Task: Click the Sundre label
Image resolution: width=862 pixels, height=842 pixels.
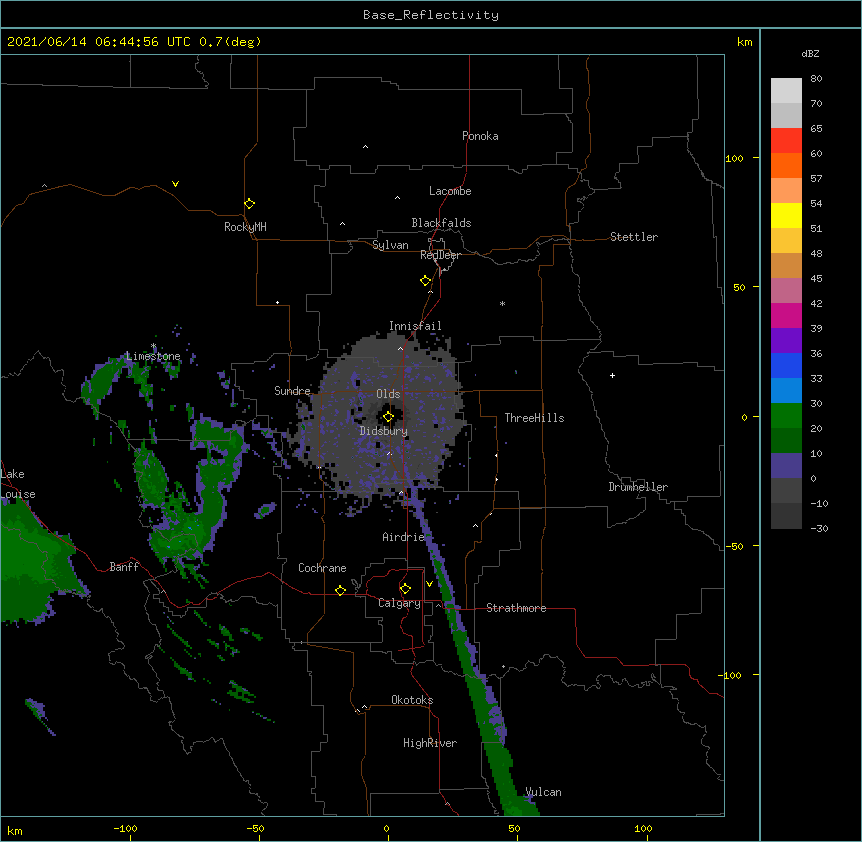Action: [292, 391]
